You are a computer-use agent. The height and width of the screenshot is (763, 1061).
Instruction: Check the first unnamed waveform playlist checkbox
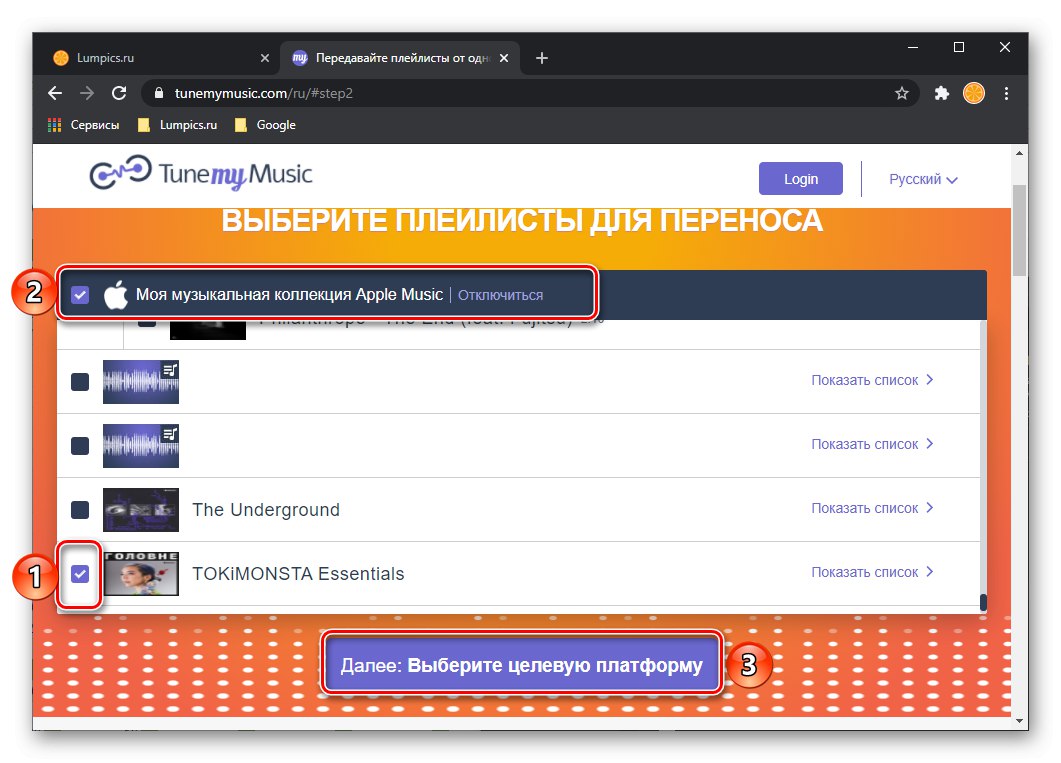(x=80, y=382)
